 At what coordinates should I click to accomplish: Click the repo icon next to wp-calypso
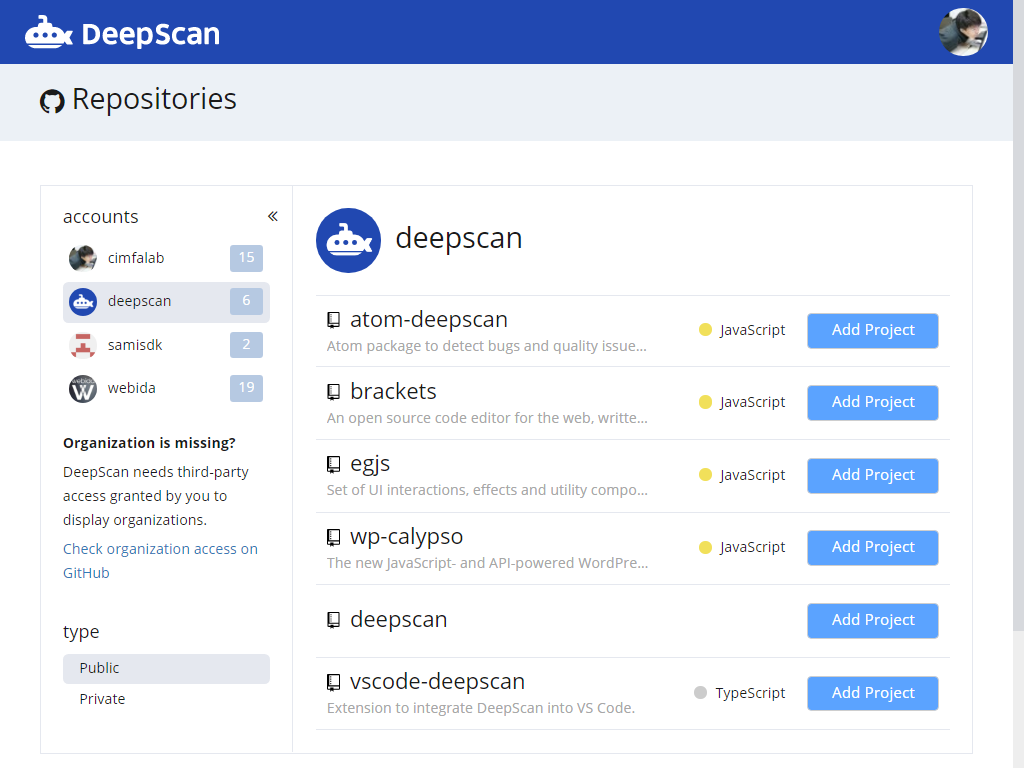click(x=334, y=537)
